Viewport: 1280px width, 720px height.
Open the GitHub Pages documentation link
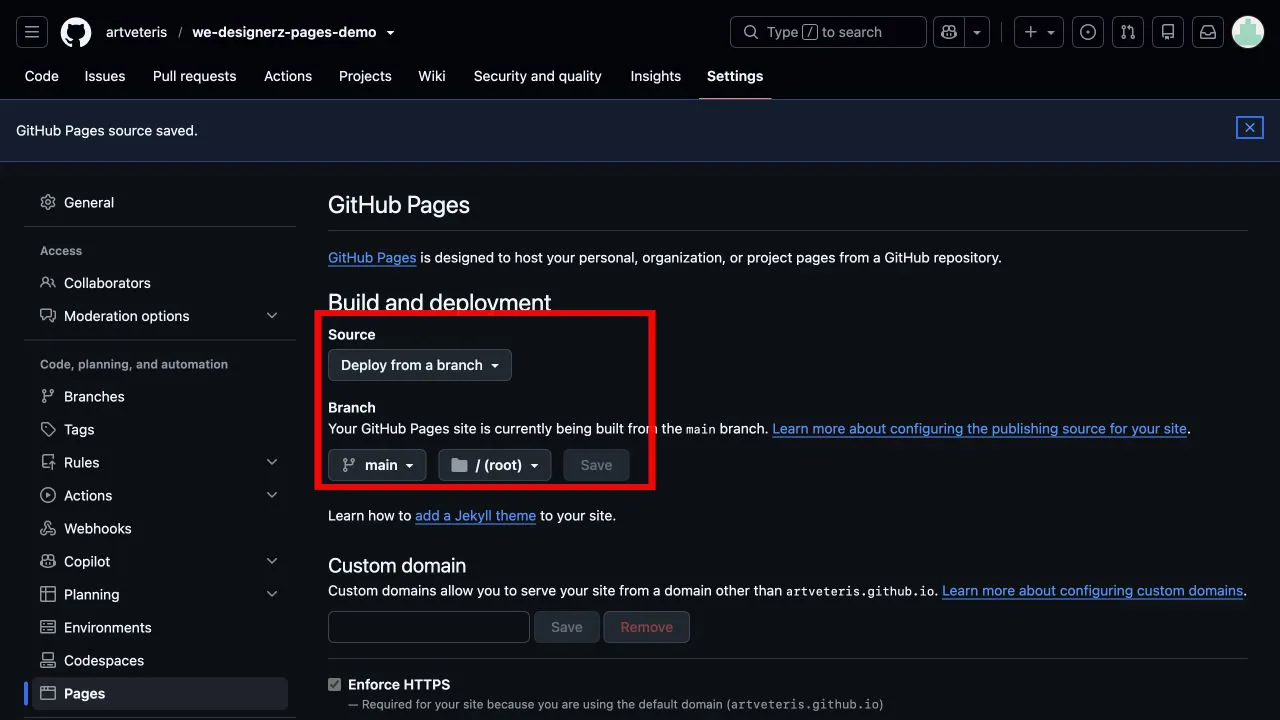click(372, 257)
